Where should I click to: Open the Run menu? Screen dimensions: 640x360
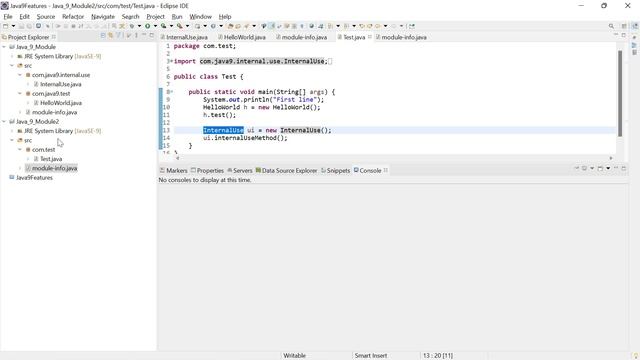click(177, 17)
